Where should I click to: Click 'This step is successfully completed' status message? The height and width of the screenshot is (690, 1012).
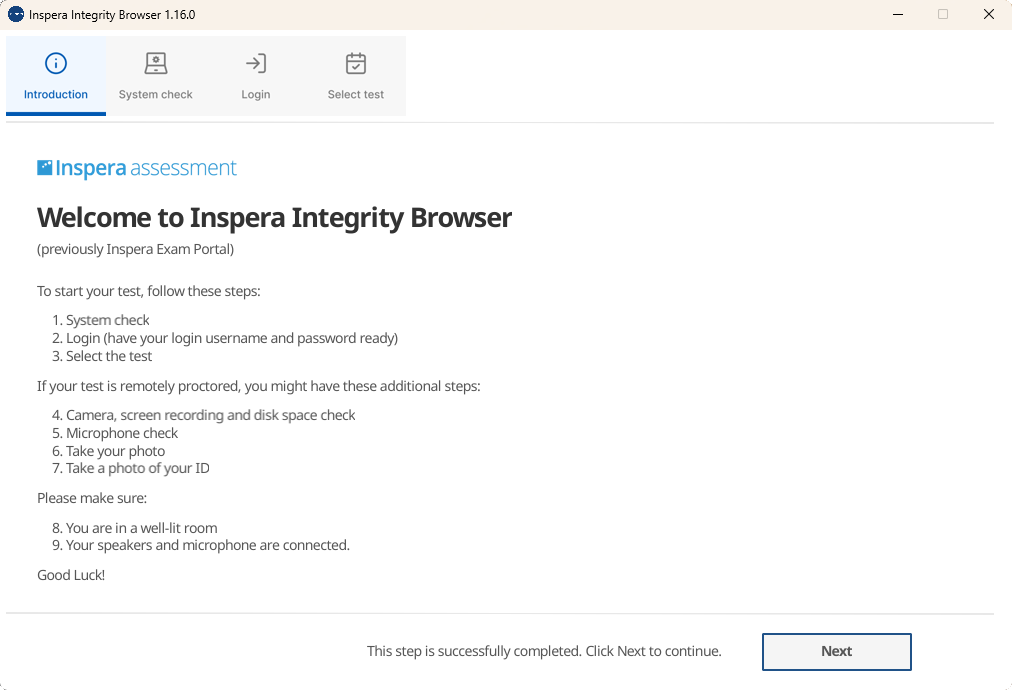pos(544,651)
